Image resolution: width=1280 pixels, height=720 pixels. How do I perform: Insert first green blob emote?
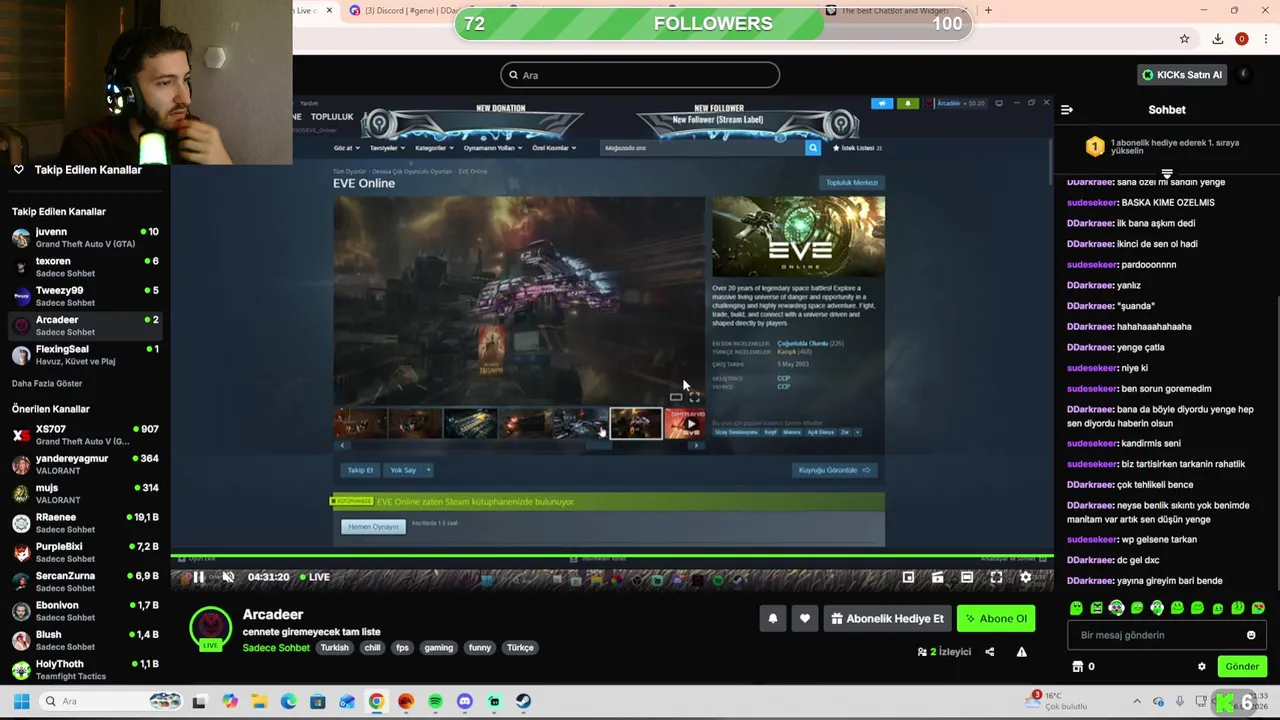tap(1076, 608)
